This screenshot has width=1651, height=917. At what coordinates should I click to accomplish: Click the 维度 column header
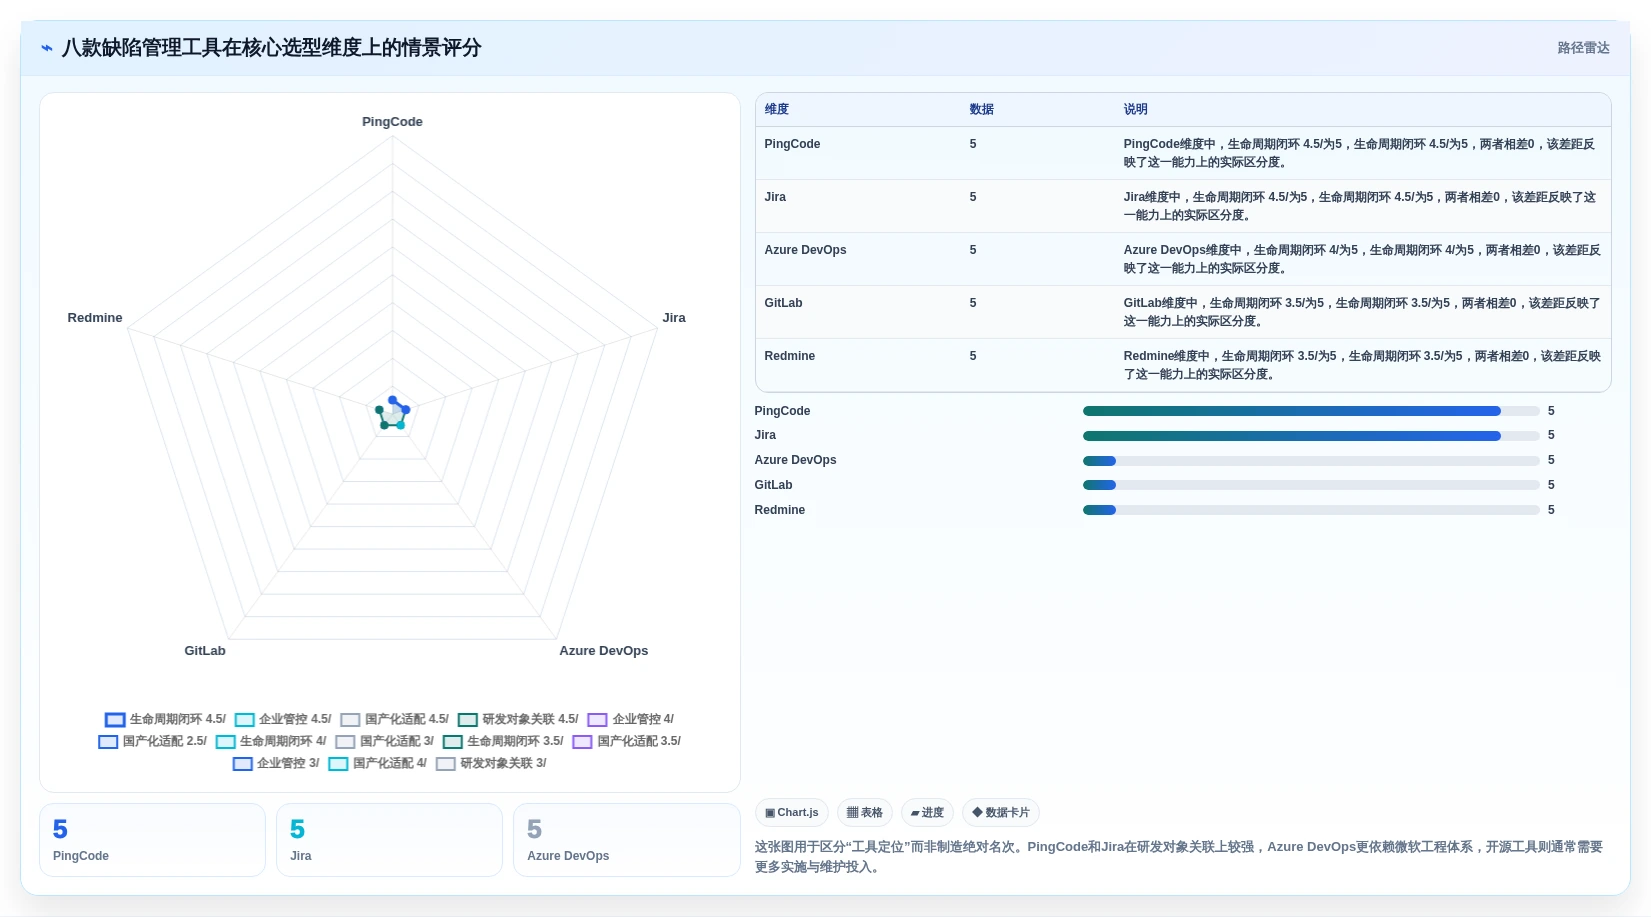point(777,109)
